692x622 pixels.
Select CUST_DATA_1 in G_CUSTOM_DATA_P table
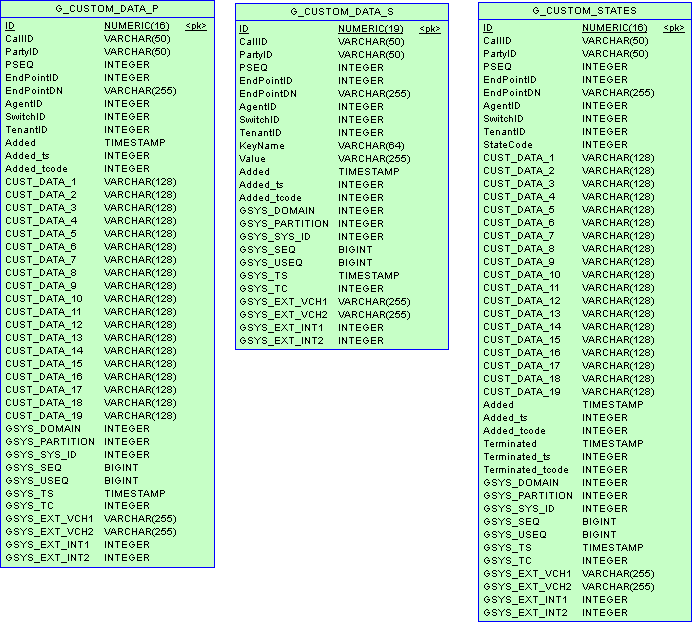coord(41,182)
